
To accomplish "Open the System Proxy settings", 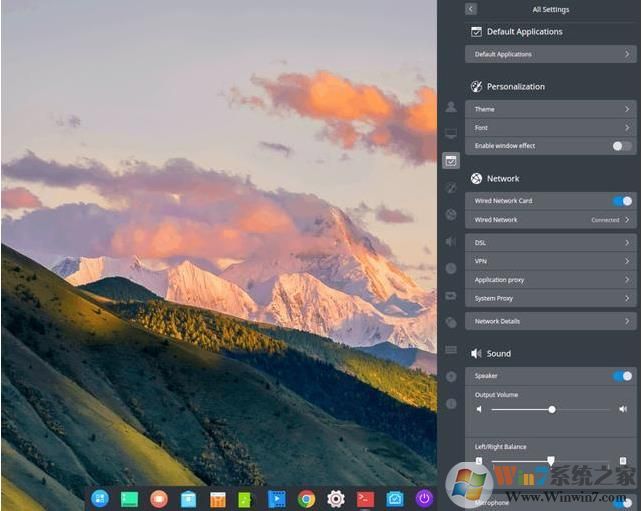I will (550, 298).
